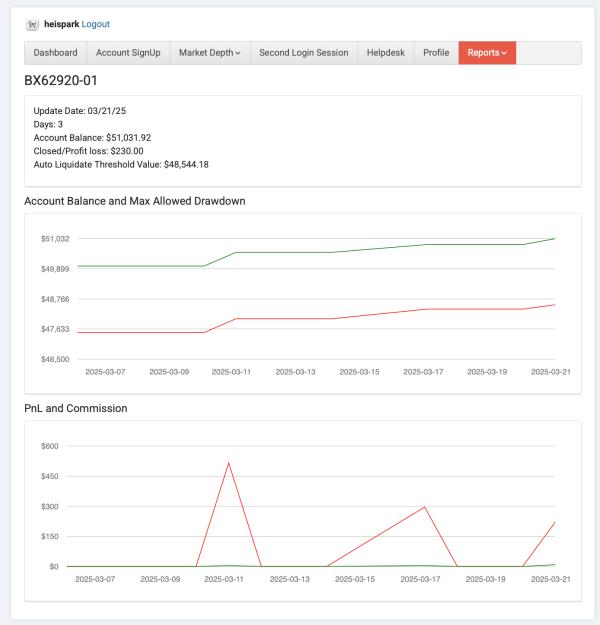Click the $51,032 axis label
This screenshot has height=625, width=600.
pos(55,239)
